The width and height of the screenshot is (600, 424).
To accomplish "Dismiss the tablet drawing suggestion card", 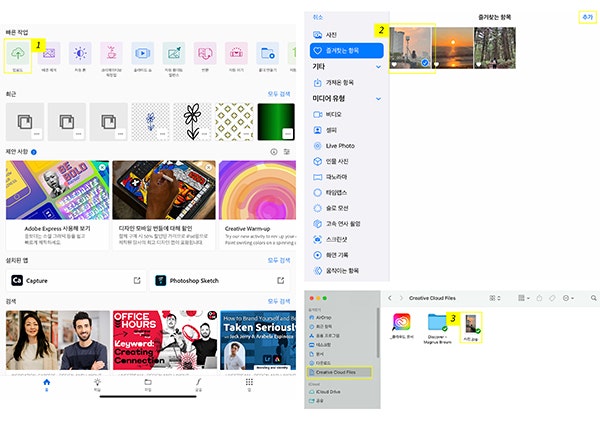I will [x=209, y=167].
